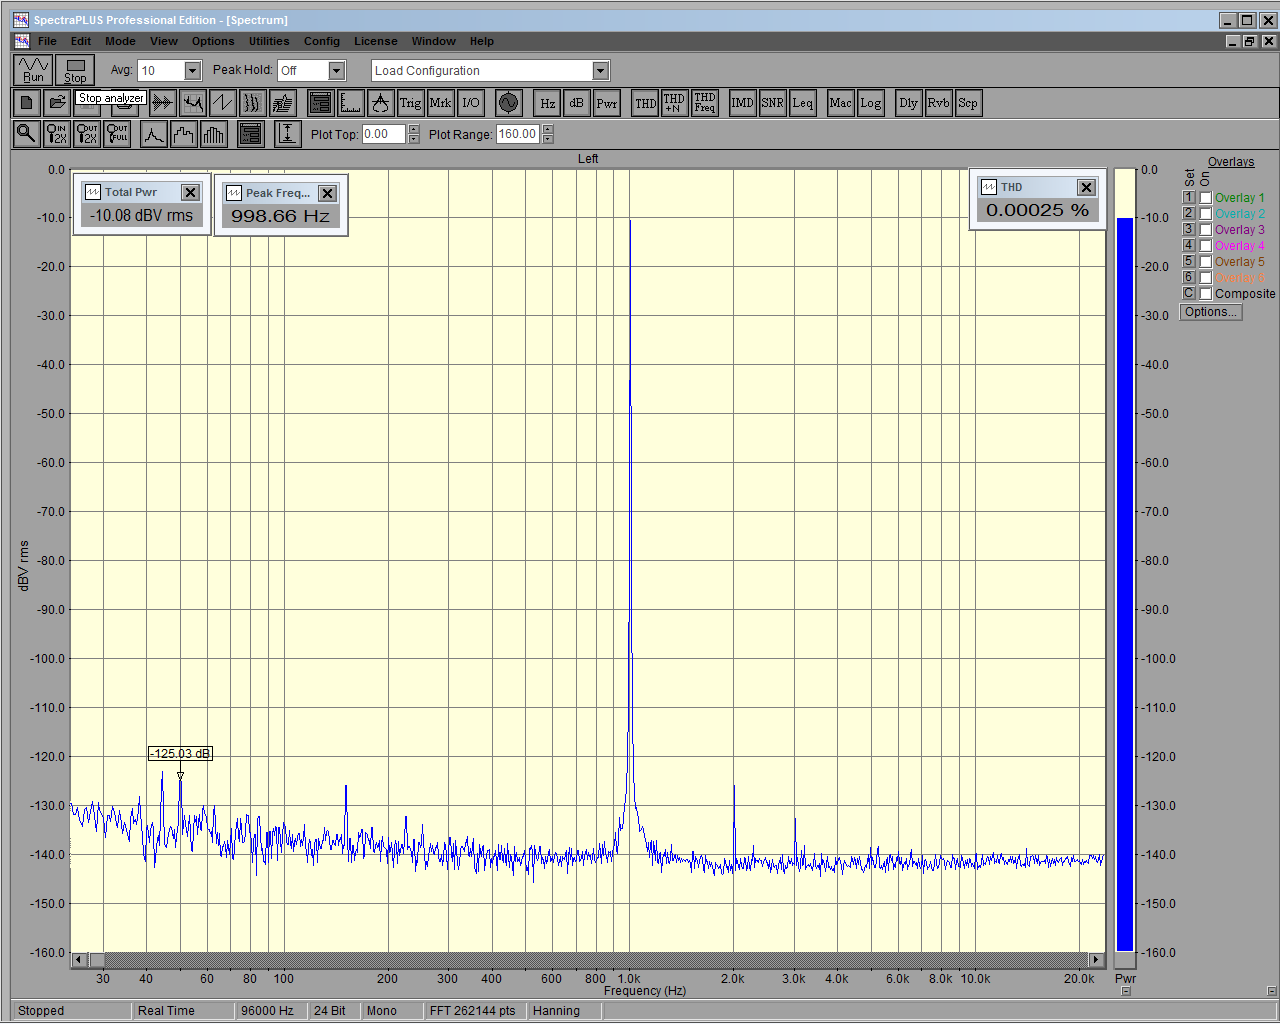
Task: Open the Leq measurement utility
Action: 803,103
